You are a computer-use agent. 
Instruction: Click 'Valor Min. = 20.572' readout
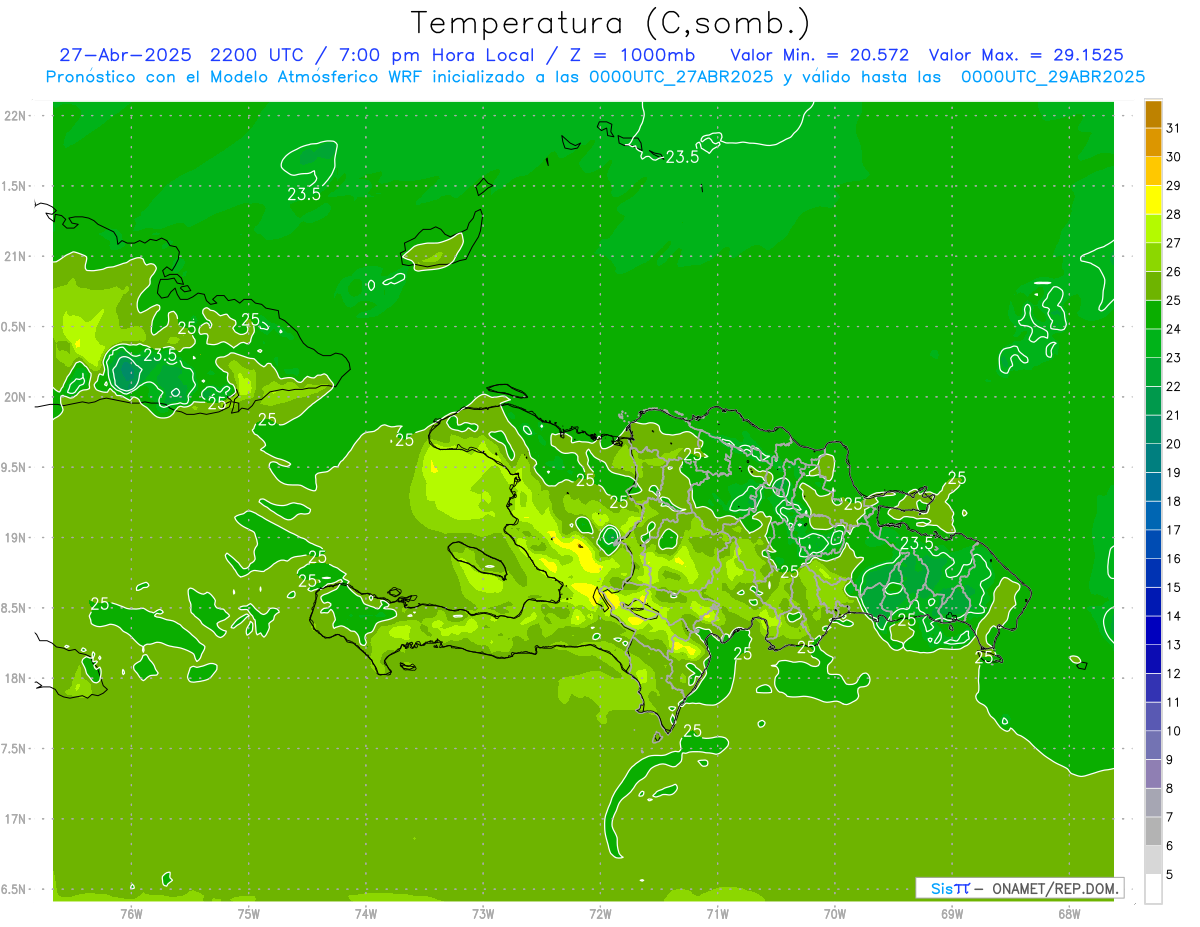pyautogui.click(x=820, y=54)
